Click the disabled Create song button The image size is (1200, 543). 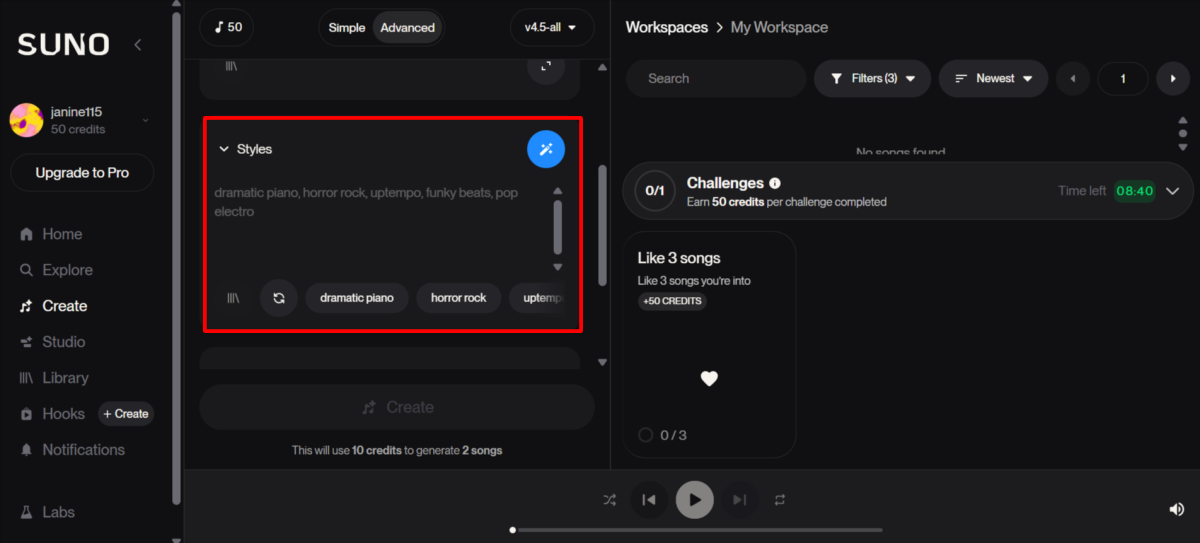(x=397, y=407)
